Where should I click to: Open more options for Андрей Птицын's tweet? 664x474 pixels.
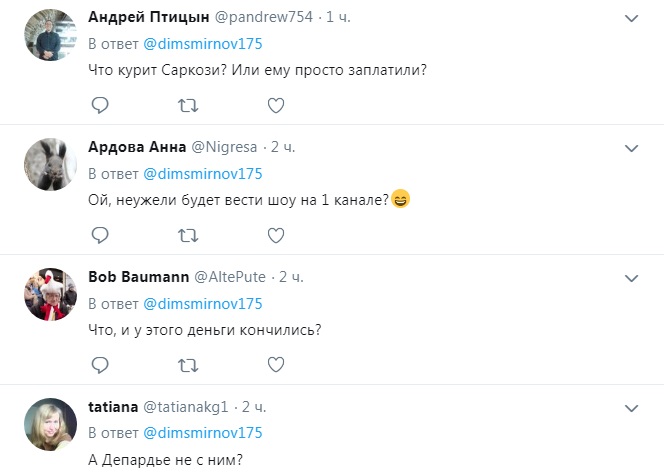click(x=631, y=19)
